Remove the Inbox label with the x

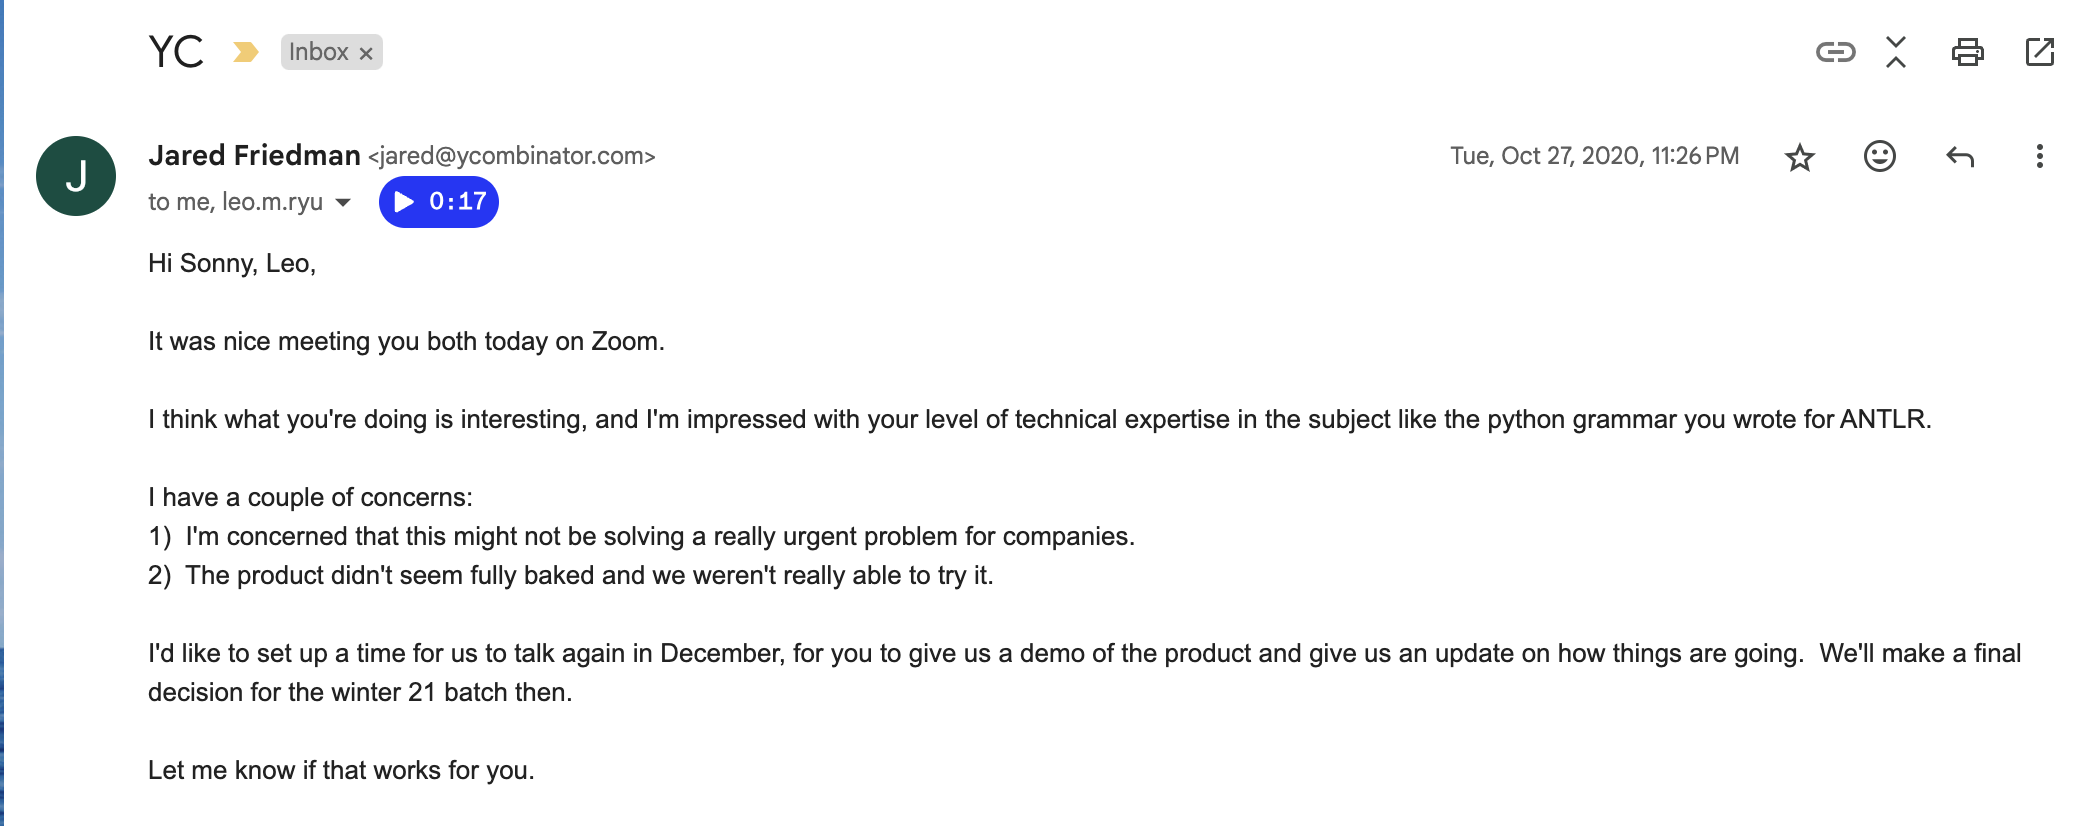coord(366,54)
